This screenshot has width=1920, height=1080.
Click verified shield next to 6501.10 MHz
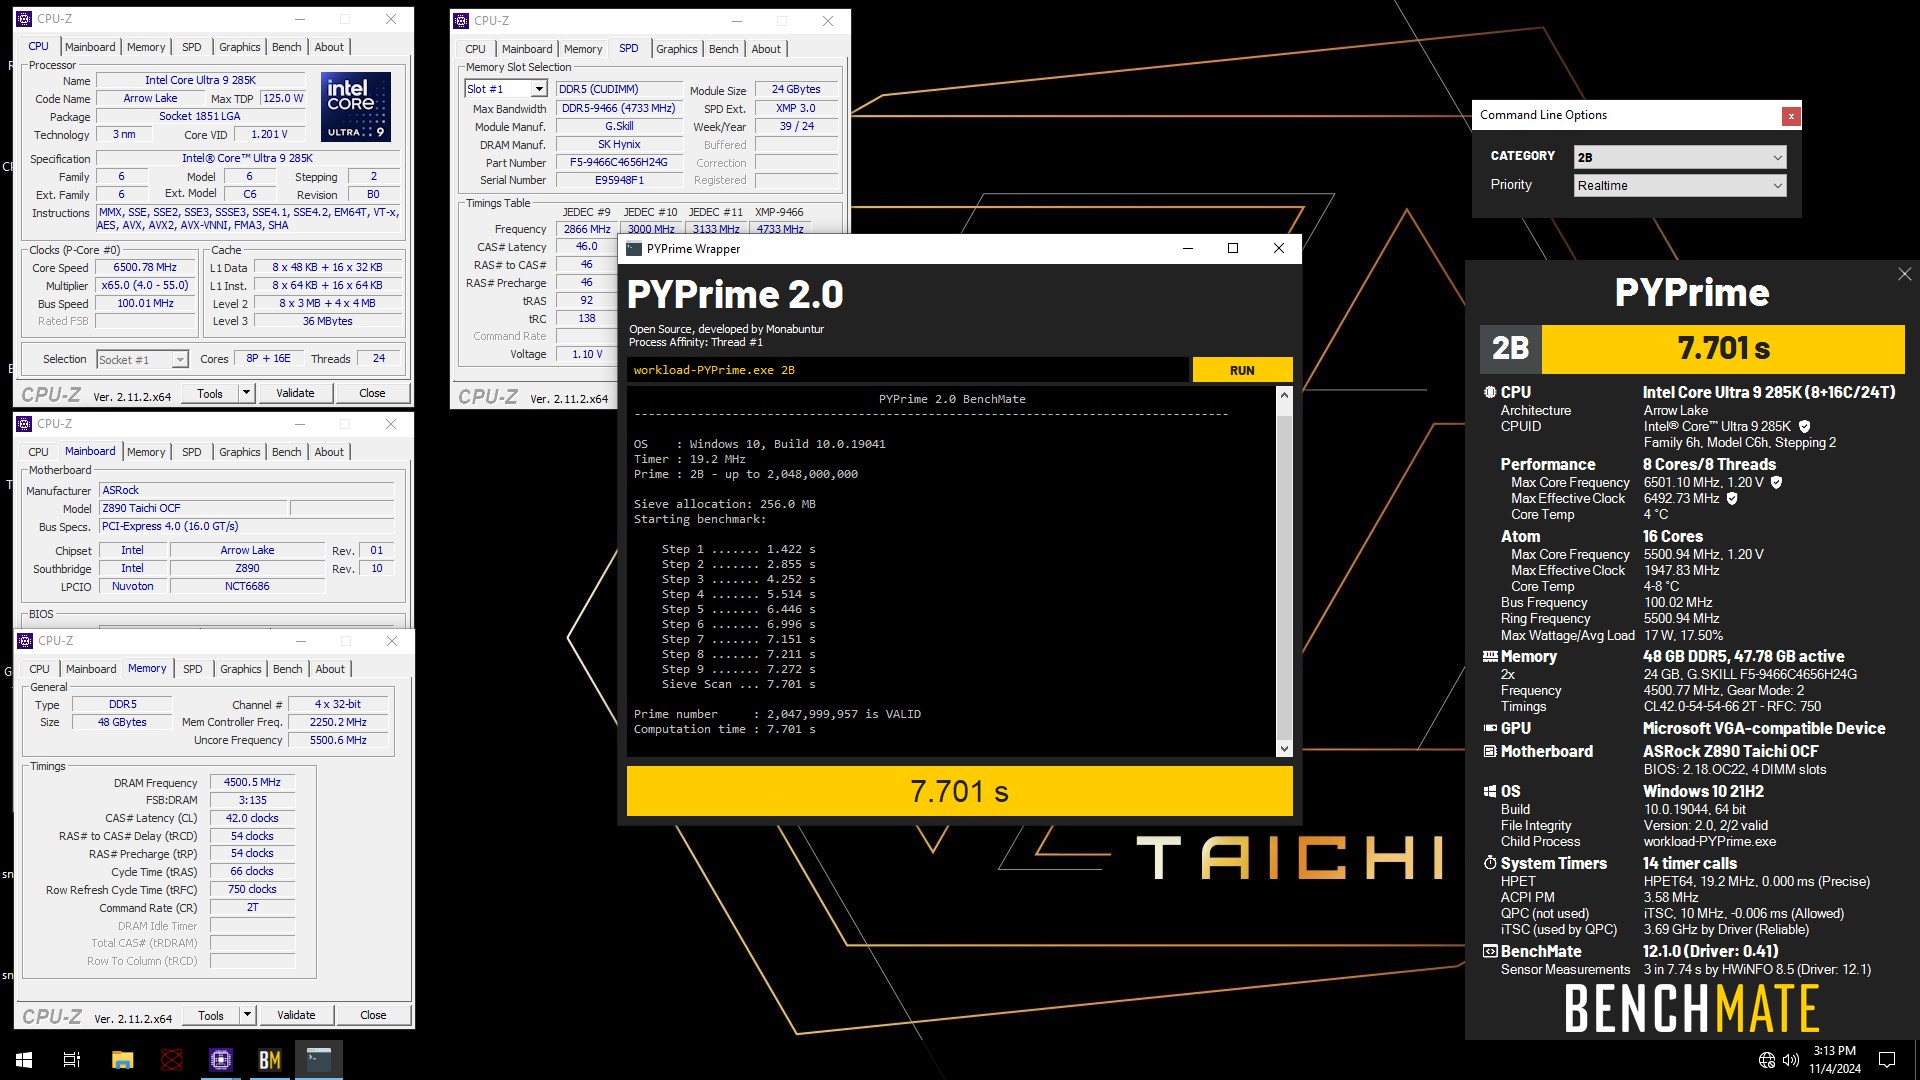click(1776, 482)
